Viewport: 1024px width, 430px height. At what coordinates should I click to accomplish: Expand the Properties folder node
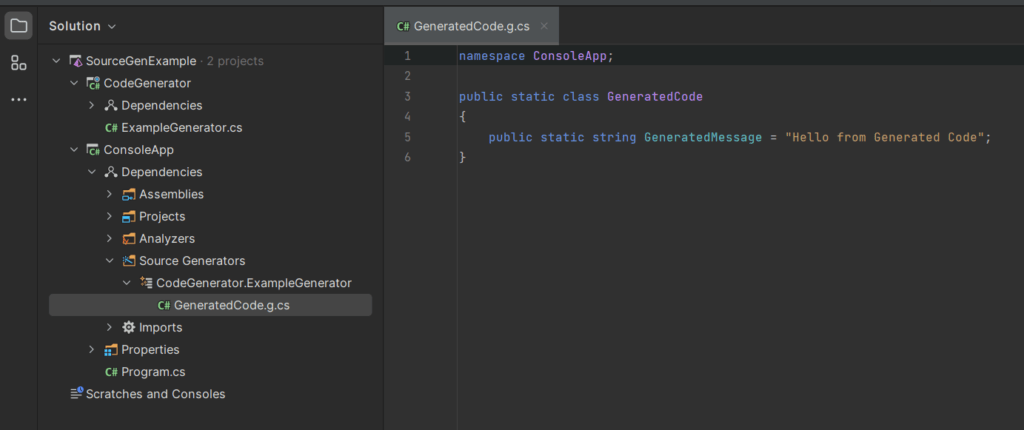tap(92, 350)
